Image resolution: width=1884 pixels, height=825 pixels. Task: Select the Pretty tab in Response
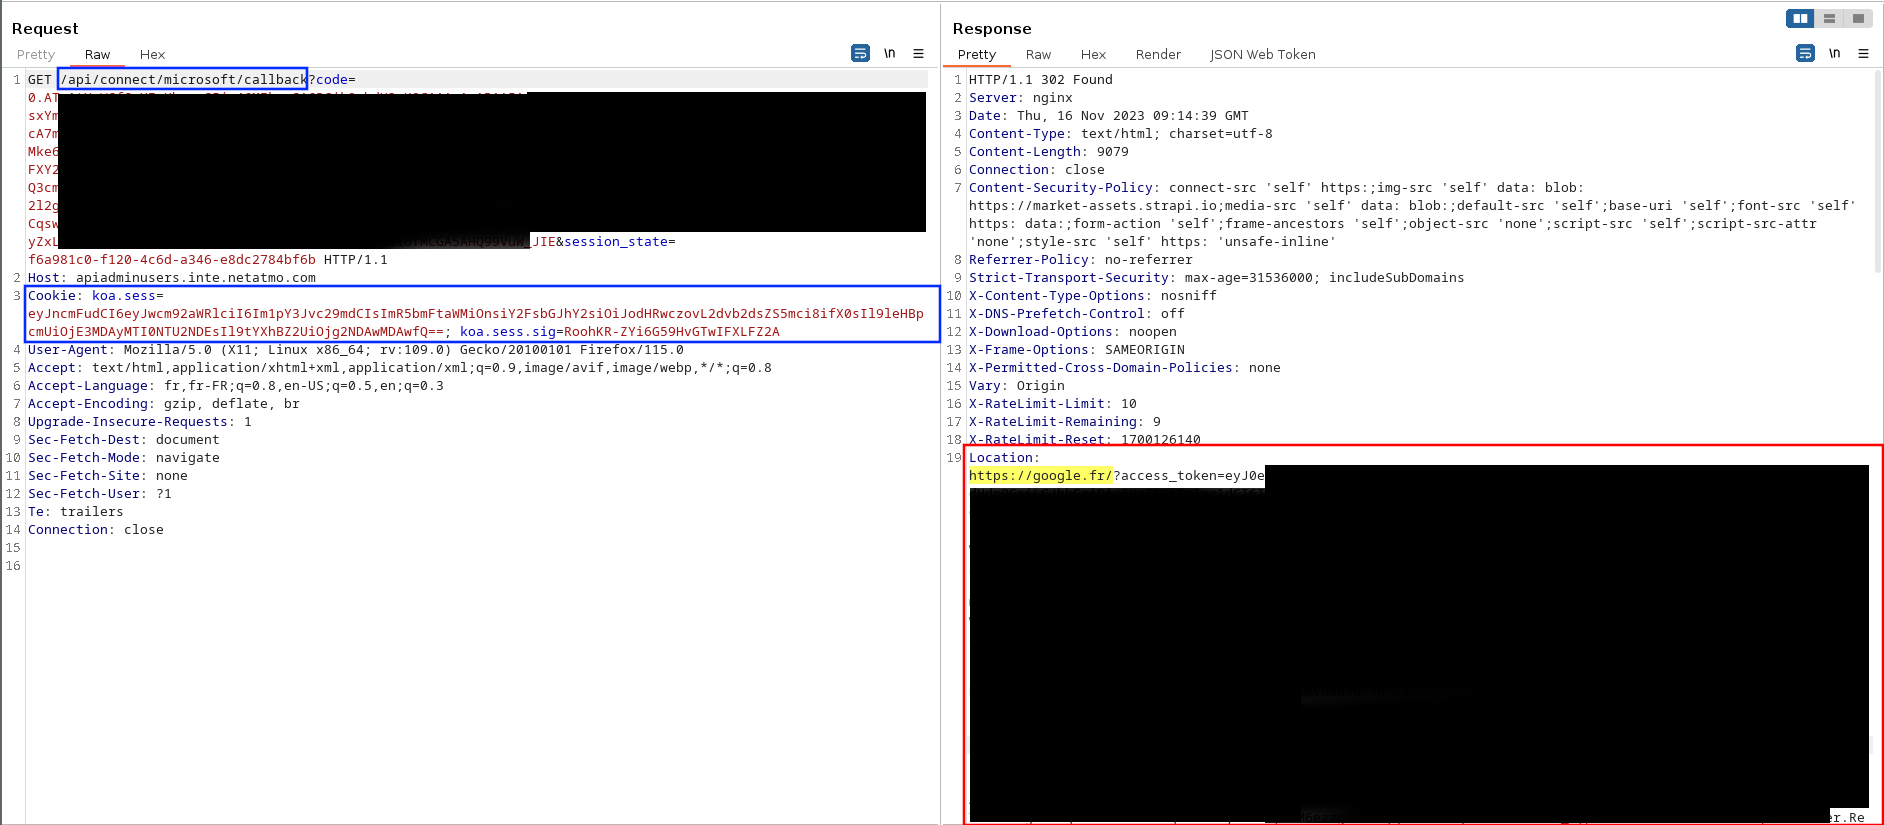tap(976, 55)
